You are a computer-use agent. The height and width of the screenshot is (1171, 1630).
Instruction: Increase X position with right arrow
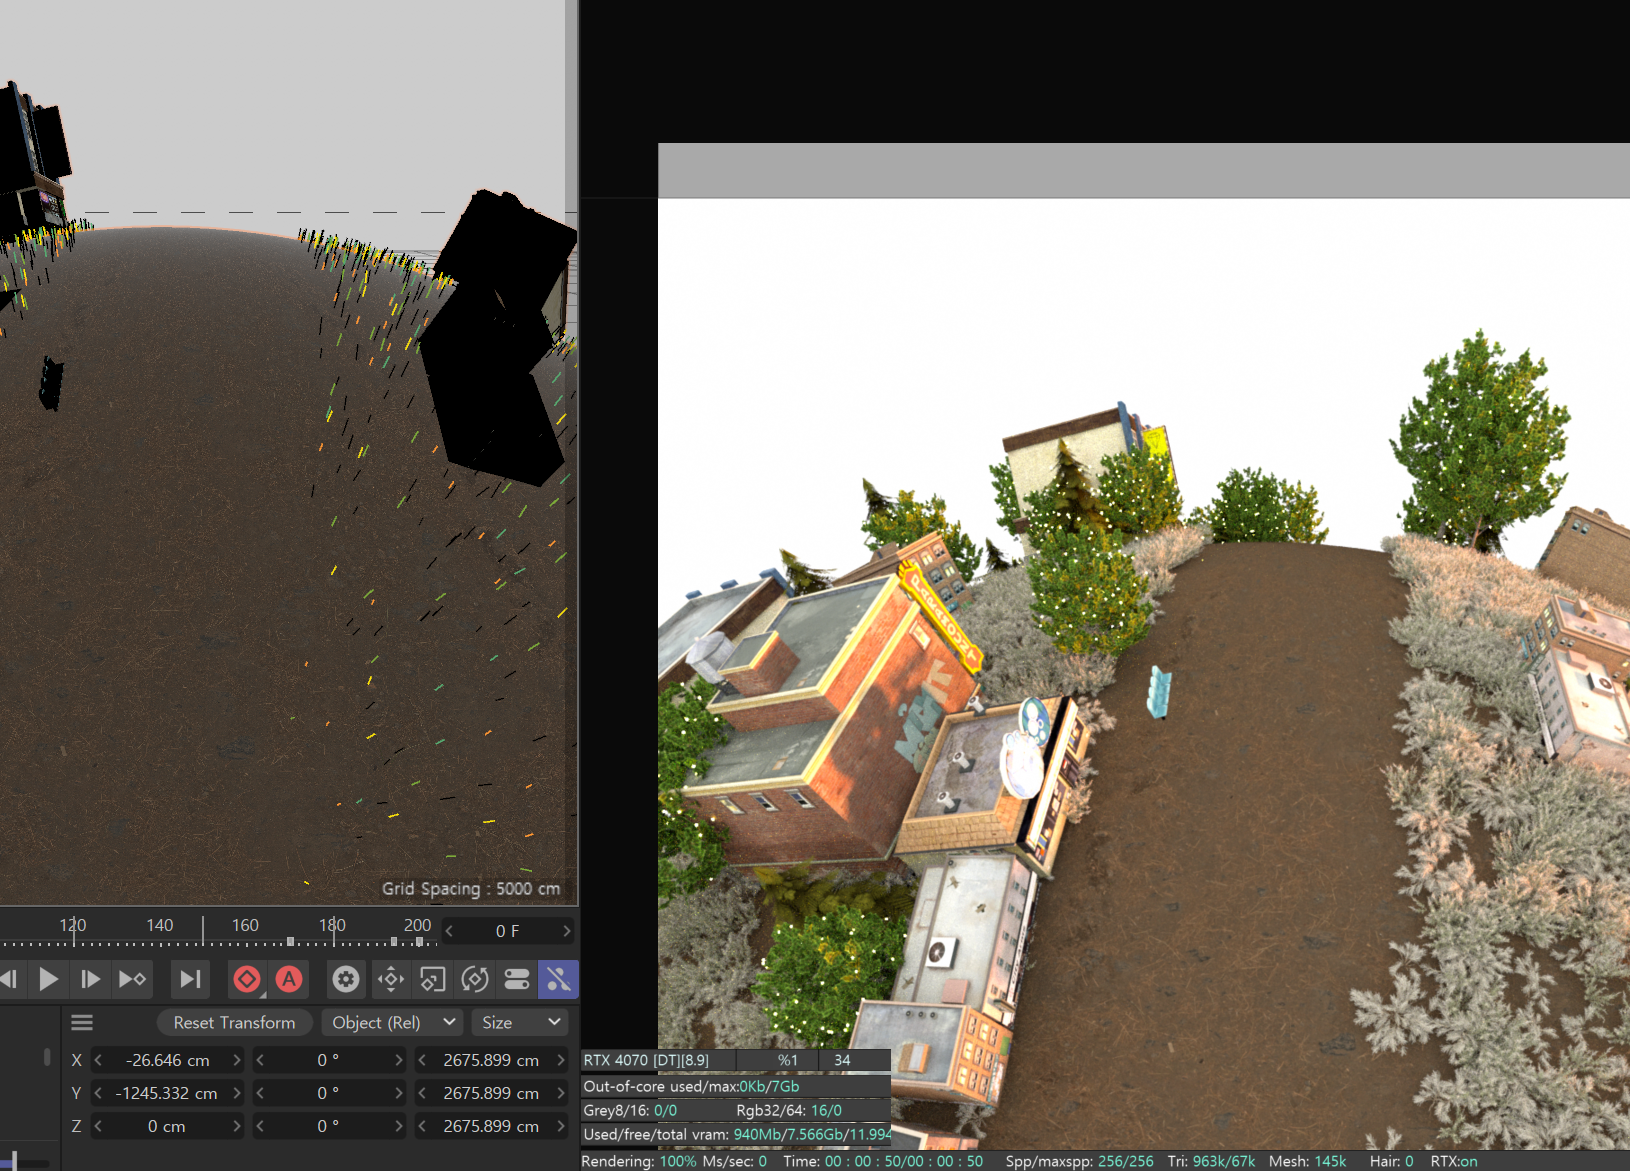coord(237,1060)
